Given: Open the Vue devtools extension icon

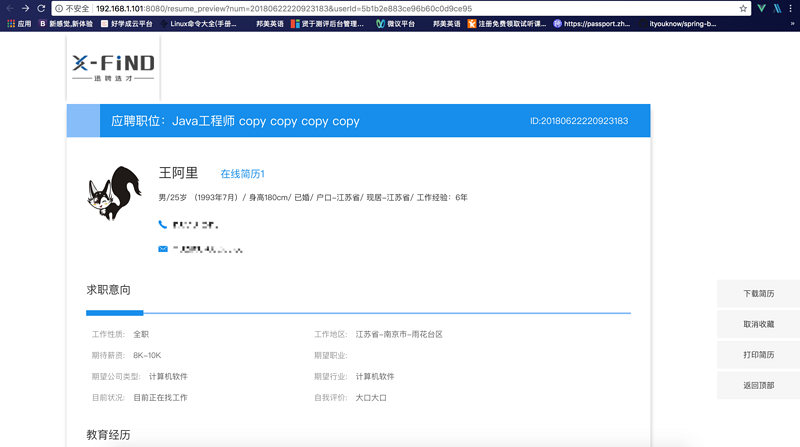Looking at the screenshot, I should (762, 8).
